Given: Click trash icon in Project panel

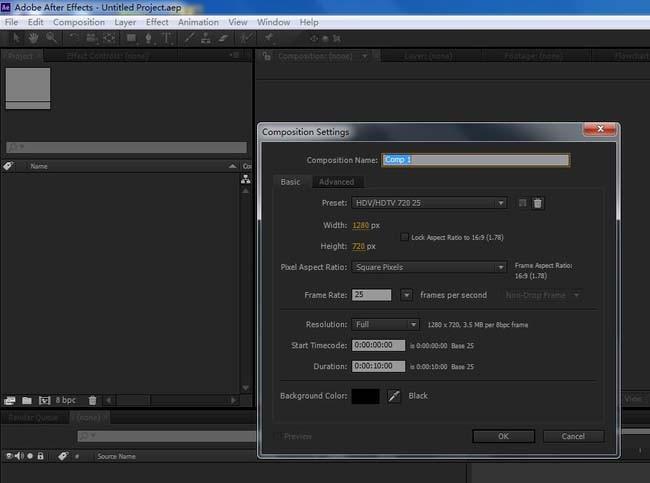Looking at the screenshot, I should (x=93, y=400).
